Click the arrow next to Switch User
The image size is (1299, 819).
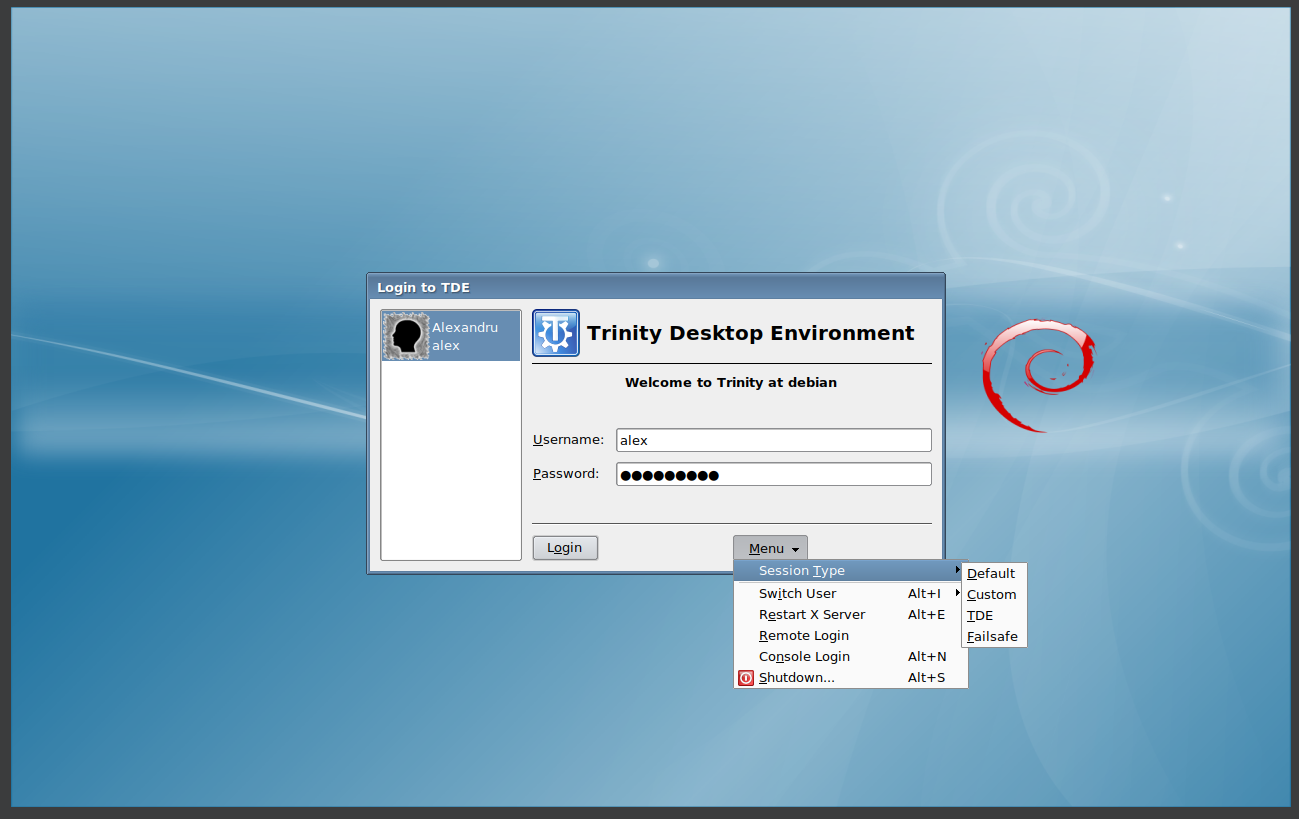tap(957, 592)
